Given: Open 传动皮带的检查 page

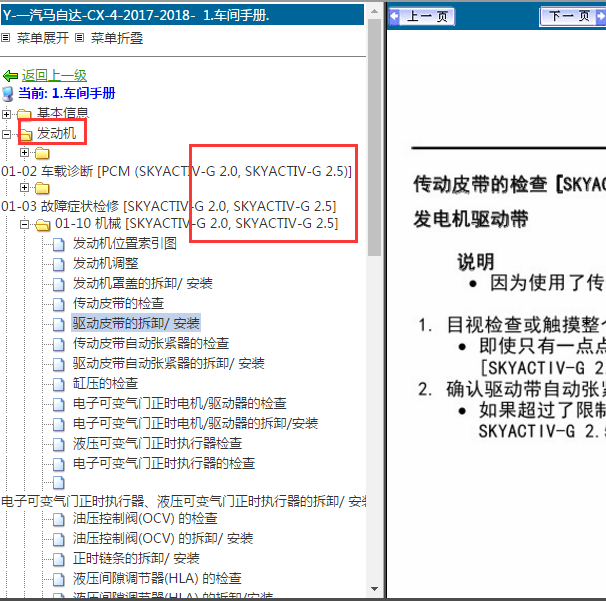Looking at the screenshot, I should [118, 303].
